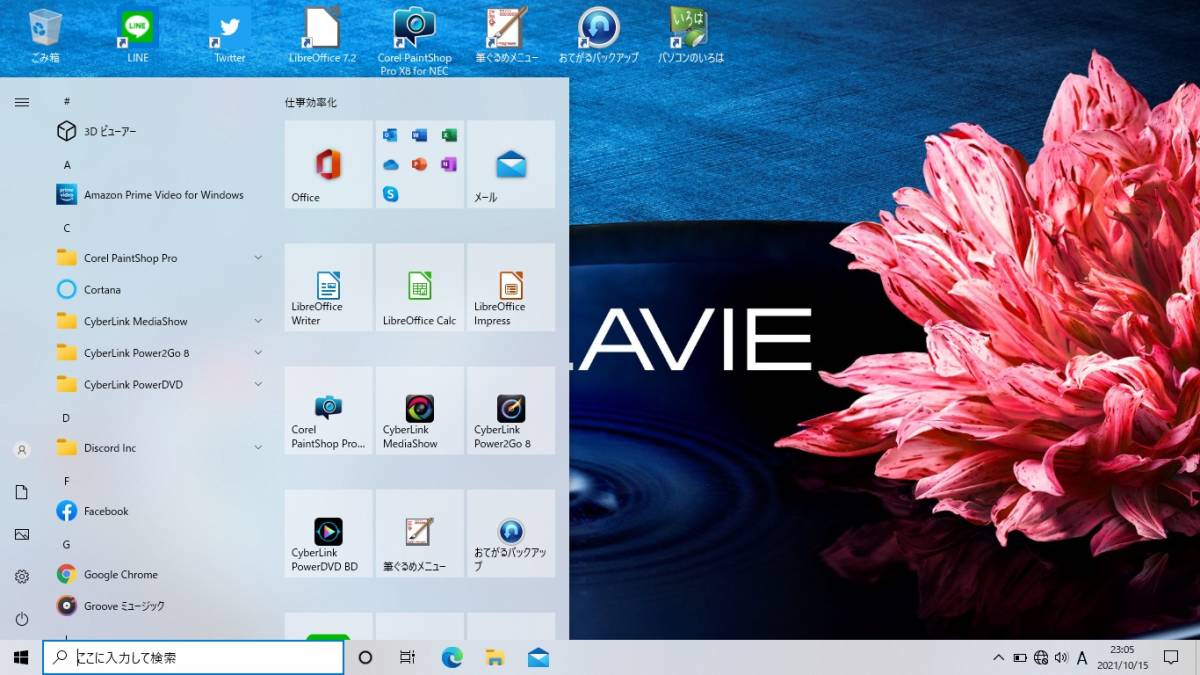Open Power options in Start sidebar
This screenshot has height=675, width=1200.
coord(22,618)
